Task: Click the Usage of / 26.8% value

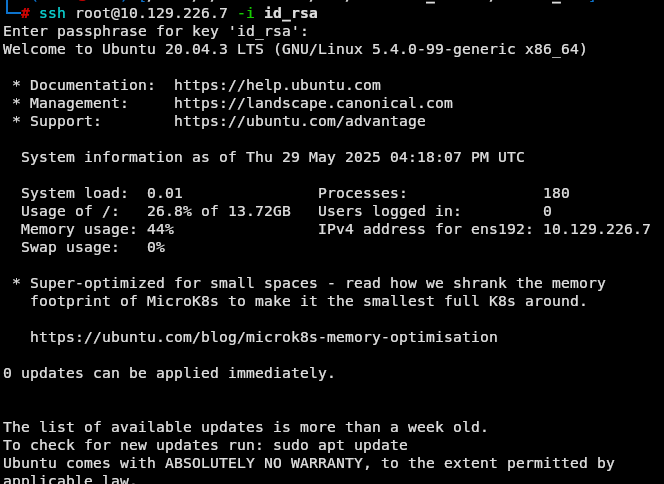Action: 169,211
